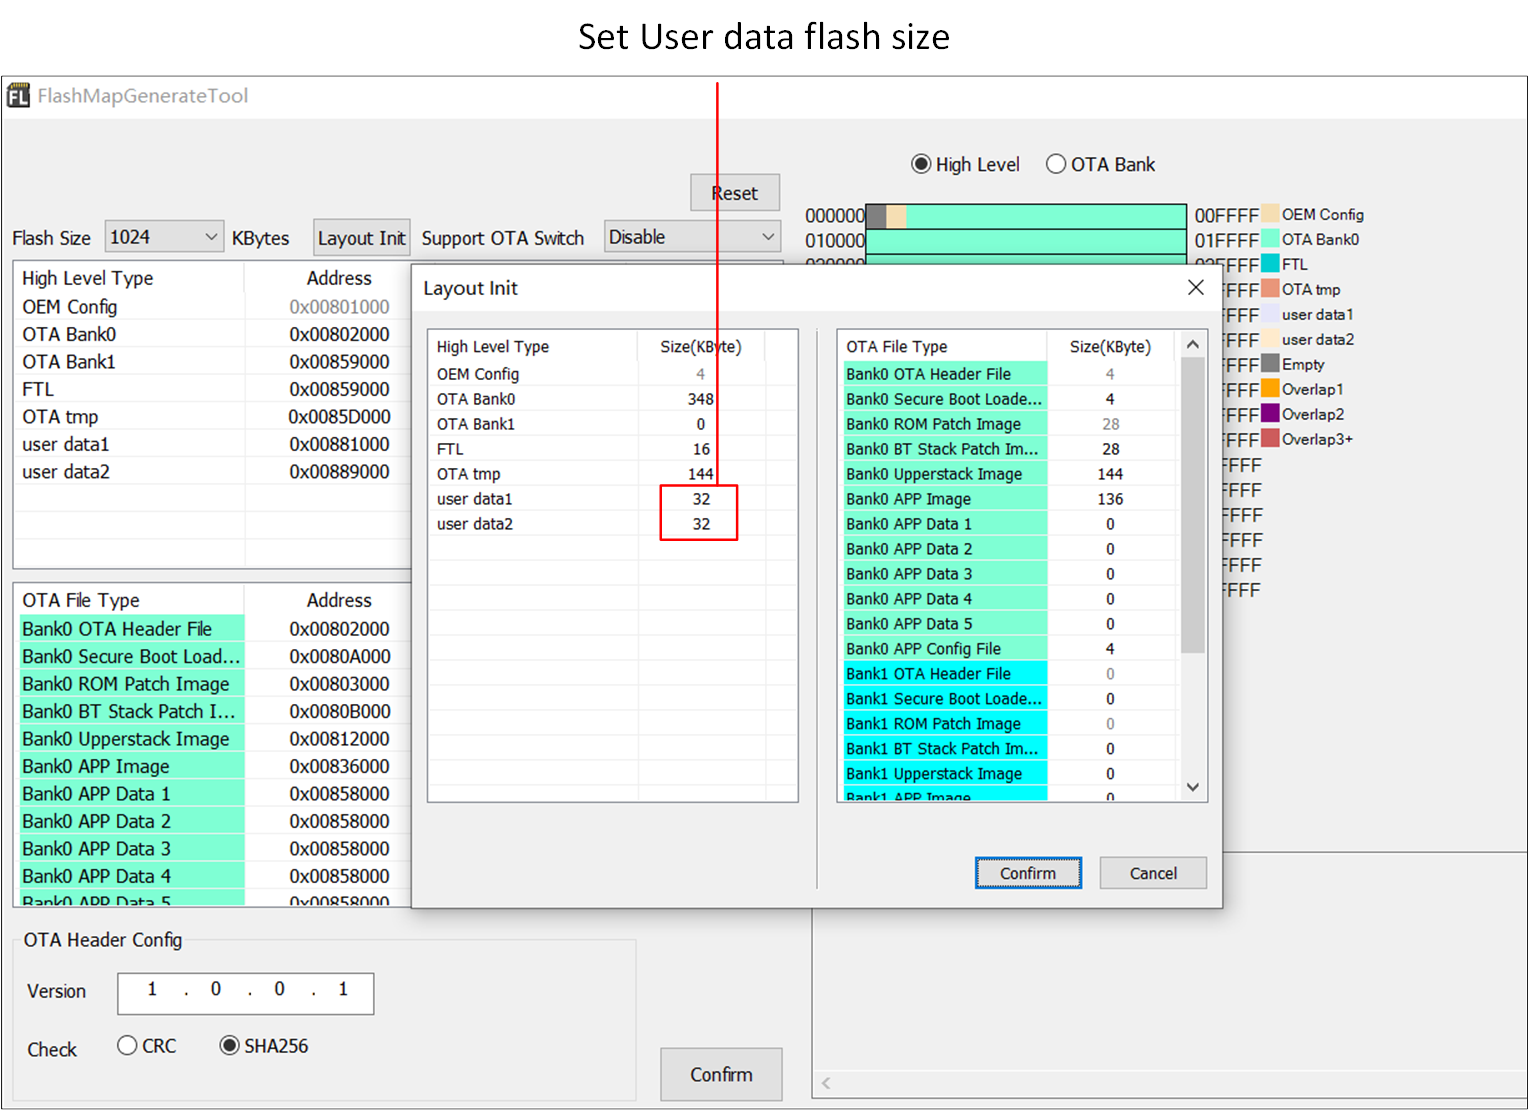This screenshot has height=1110, width=1529.
Task: Click OTA tmp legend color swatch
Action: (1270, 289)
